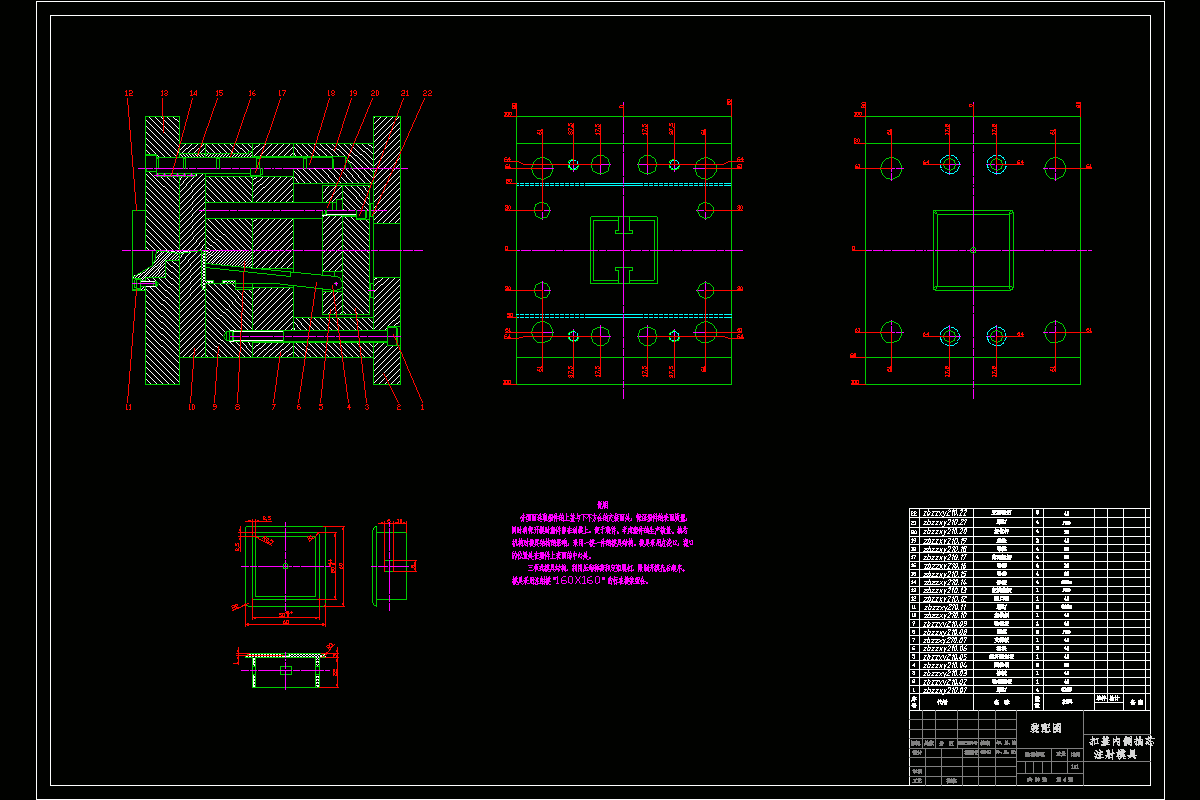Pick balloon number 19
The image size is (1200, 800).
pyautogui.click(x=353, y=93)
